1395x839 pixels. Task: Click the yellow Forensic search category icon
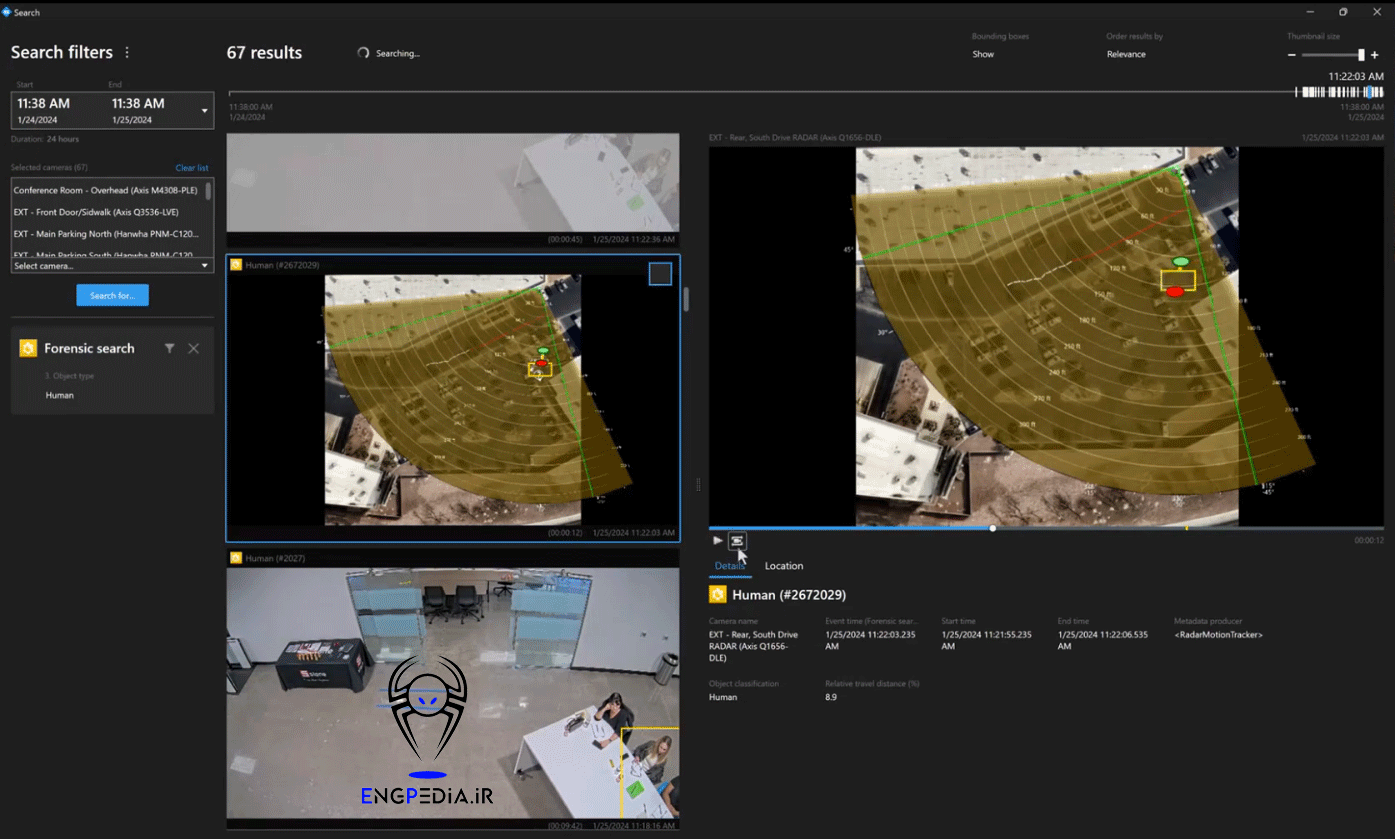click(x=29, y=348)
